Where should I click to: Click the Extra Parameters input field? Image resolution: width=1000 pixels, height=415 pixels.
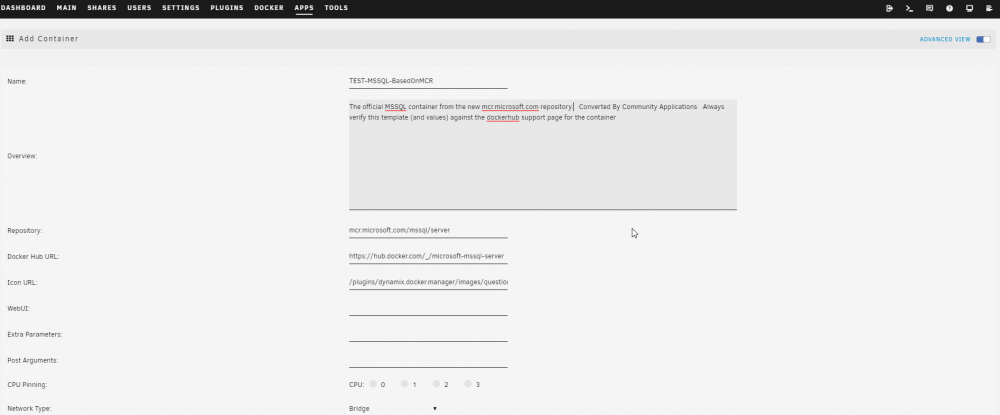(428, 334)
